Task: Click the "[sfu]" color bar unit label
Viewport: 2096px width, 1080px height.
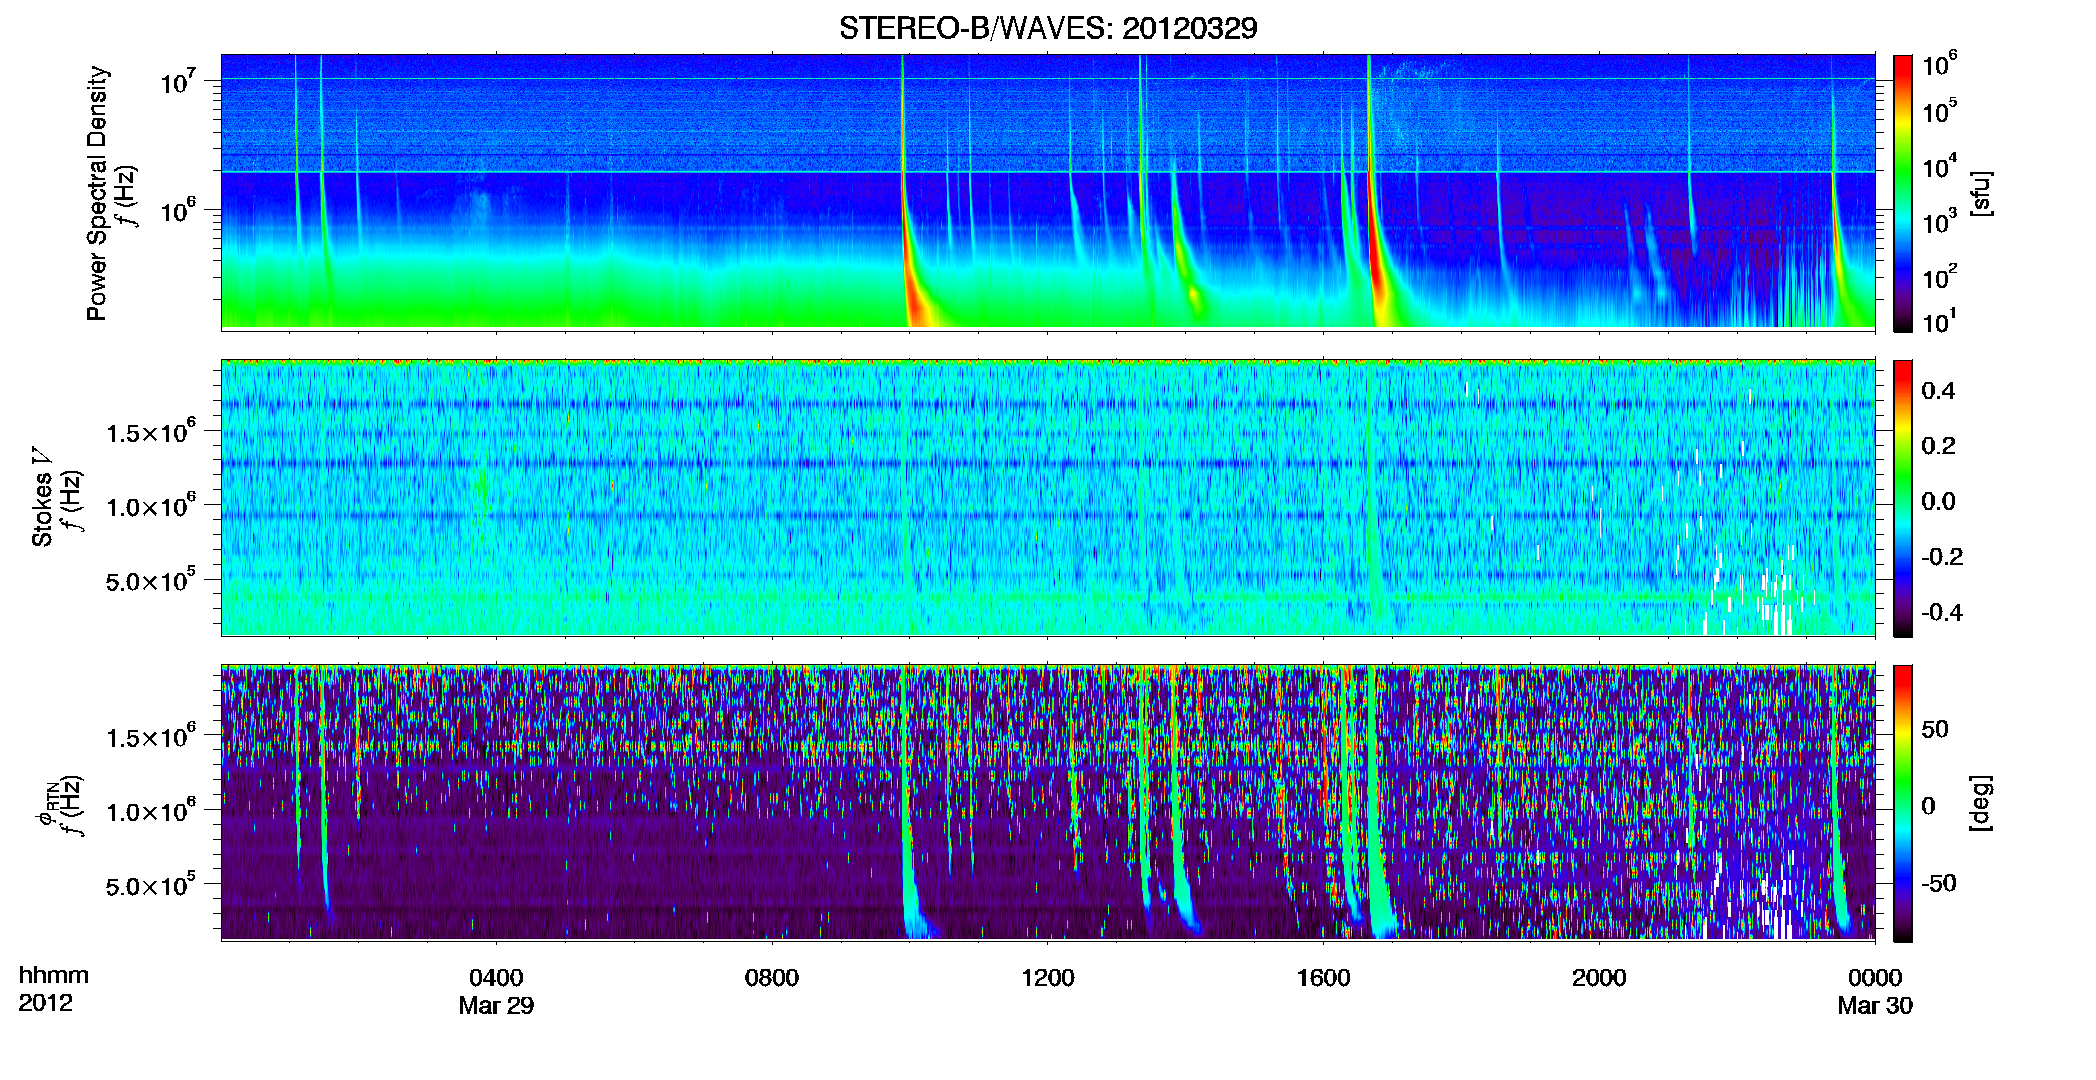Action: (x=1981, y=193)
